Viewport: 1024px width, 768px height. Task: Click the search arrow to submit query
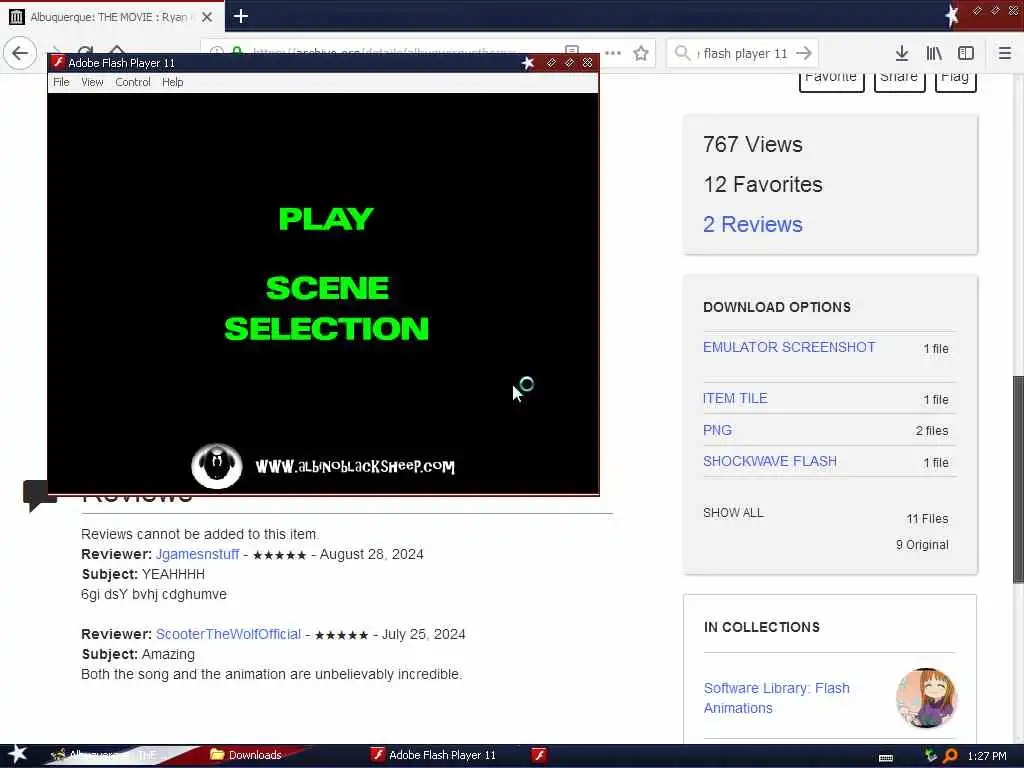tap(804, 53)
